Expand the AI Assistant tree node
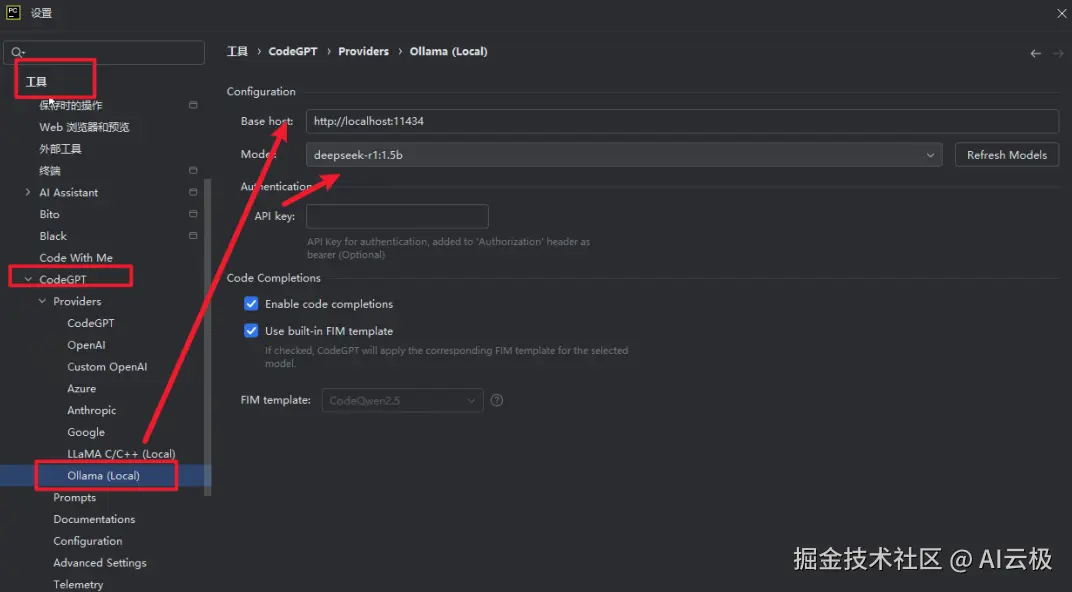This screenshot has width=1072, height=592. [x=27, y=192]
